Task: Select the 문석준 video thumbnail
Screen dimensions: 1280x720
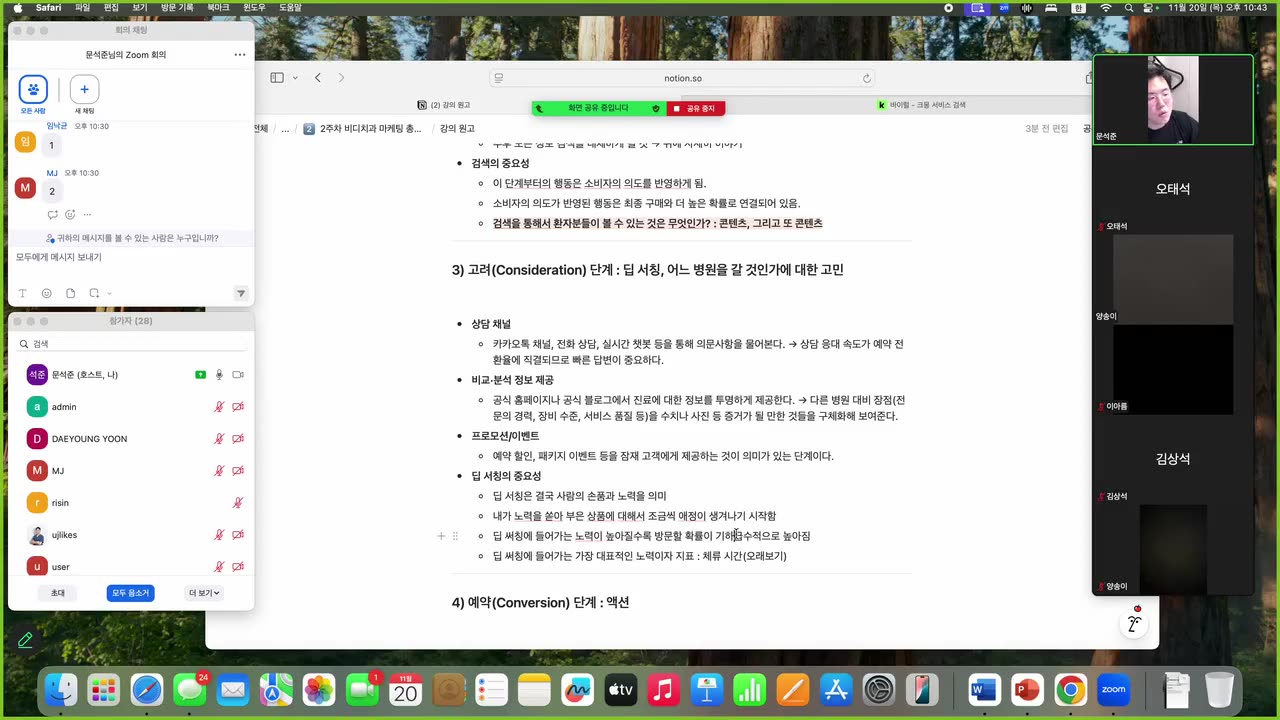Action: (1173, 99)
